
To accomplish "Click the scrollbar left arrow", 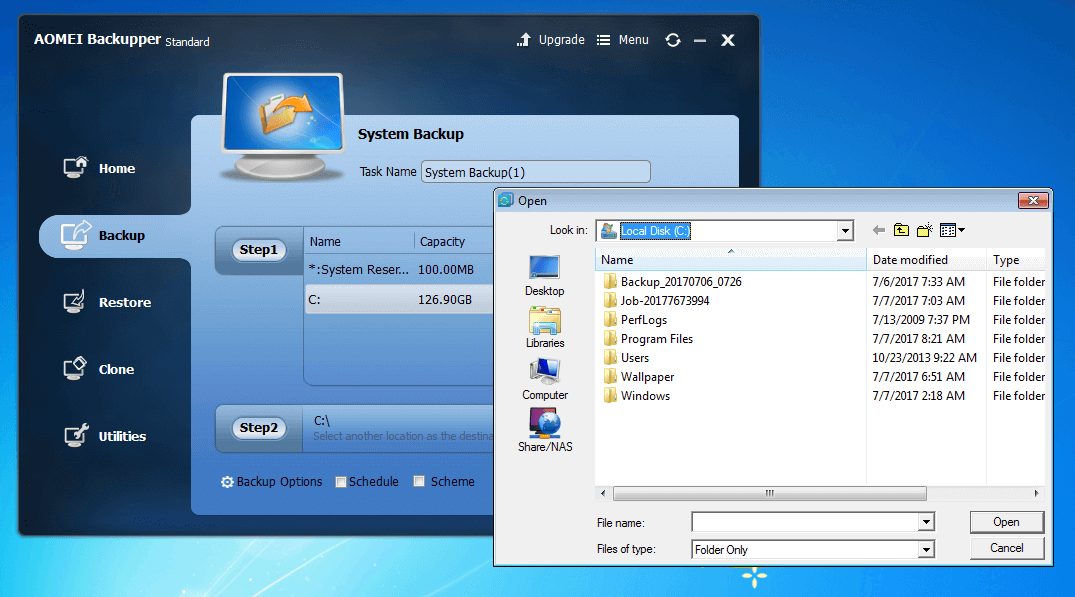I will coord(603,494).
